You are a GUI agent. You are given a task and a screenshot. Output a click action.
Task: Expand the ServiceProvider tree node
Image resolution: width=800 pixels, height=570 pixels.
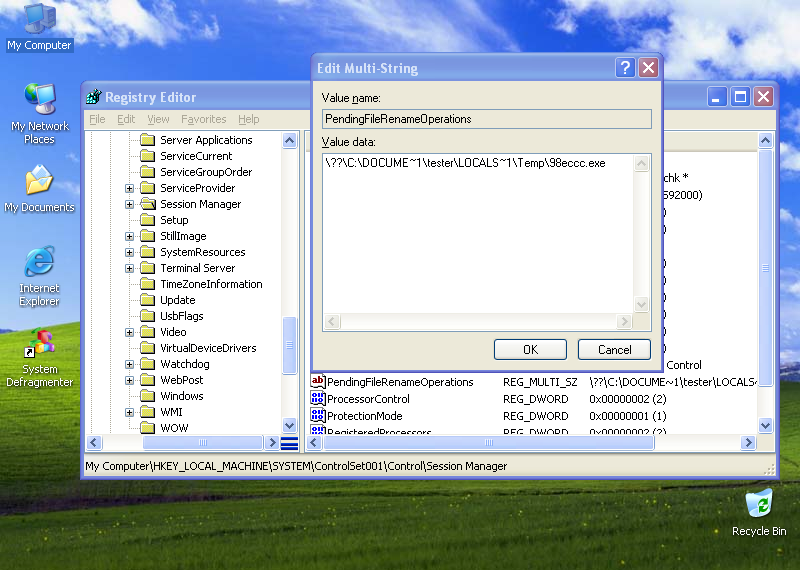pos(130,188)
